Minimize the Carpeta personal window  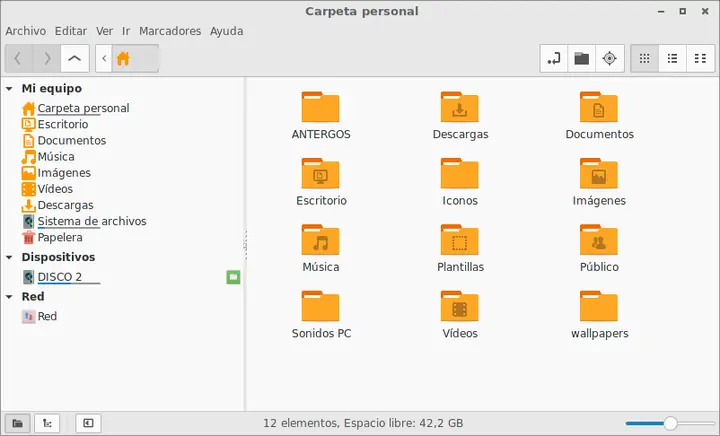pyautogui.click(x=661, y=11)
